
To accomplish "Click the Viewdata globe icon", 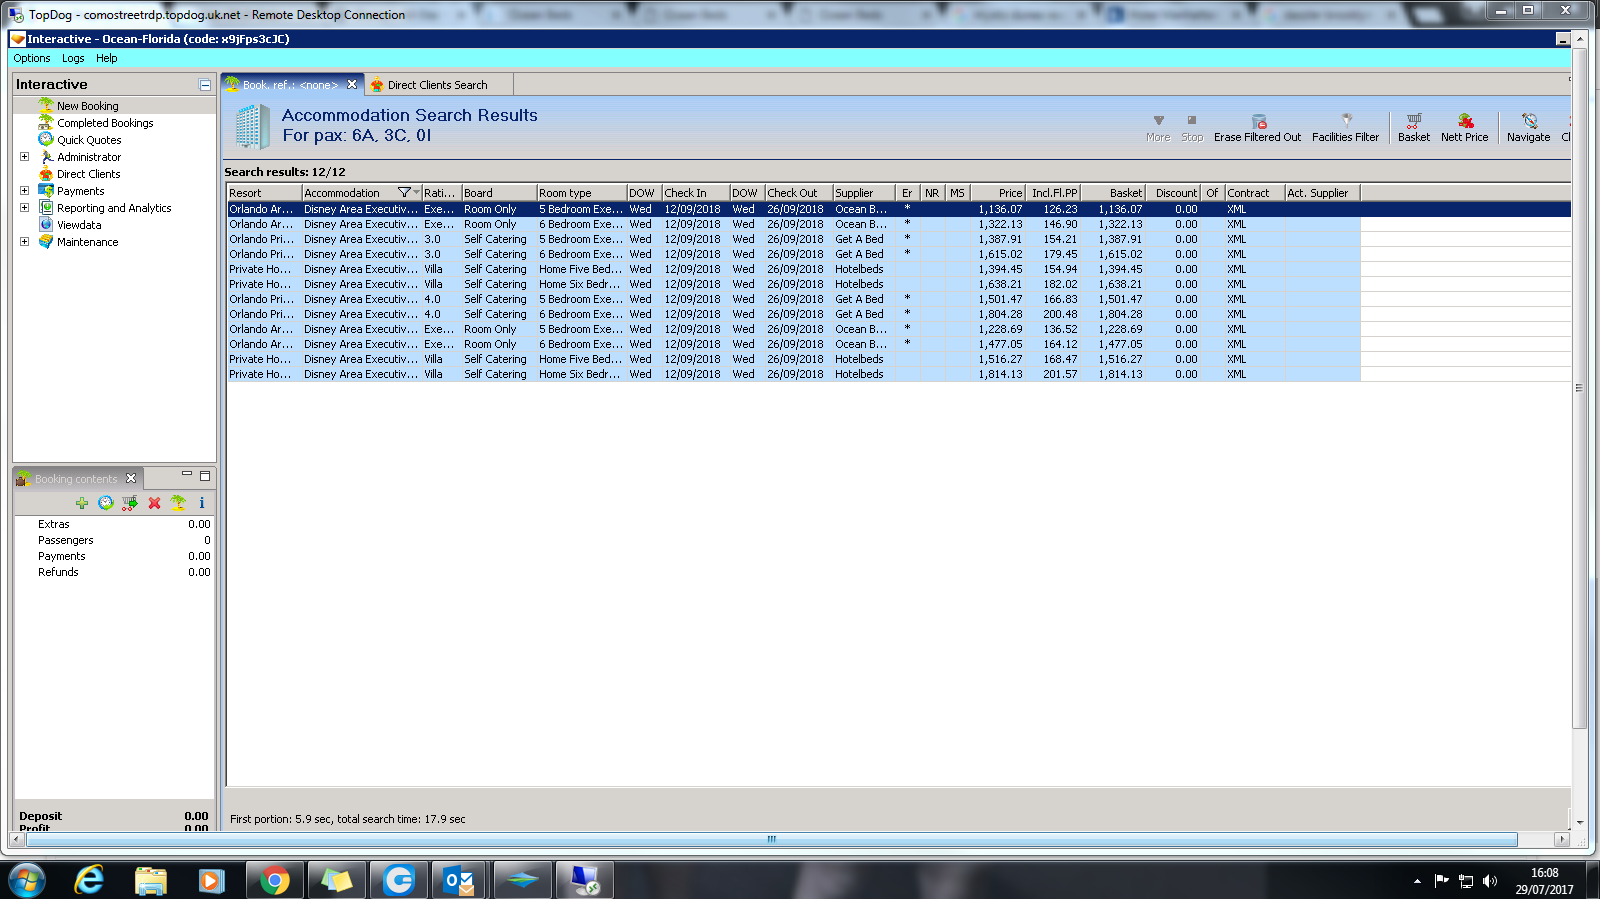I will [46, 225].
